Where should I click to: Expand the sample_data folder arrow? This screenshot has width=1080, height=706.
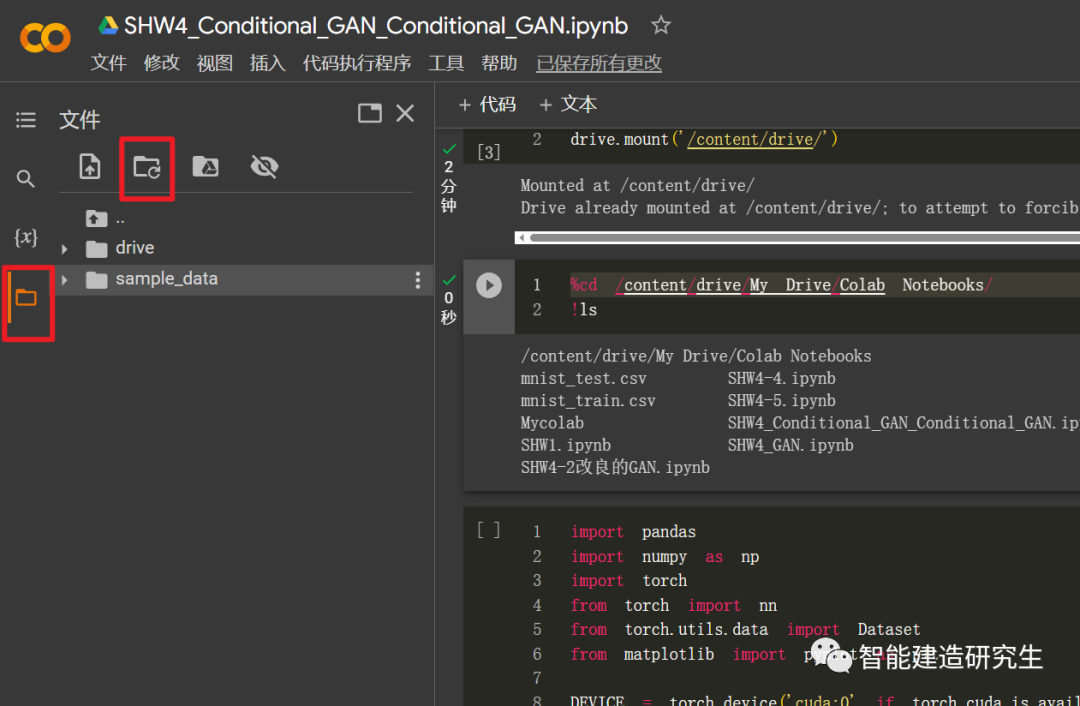[x=65, y=280]
